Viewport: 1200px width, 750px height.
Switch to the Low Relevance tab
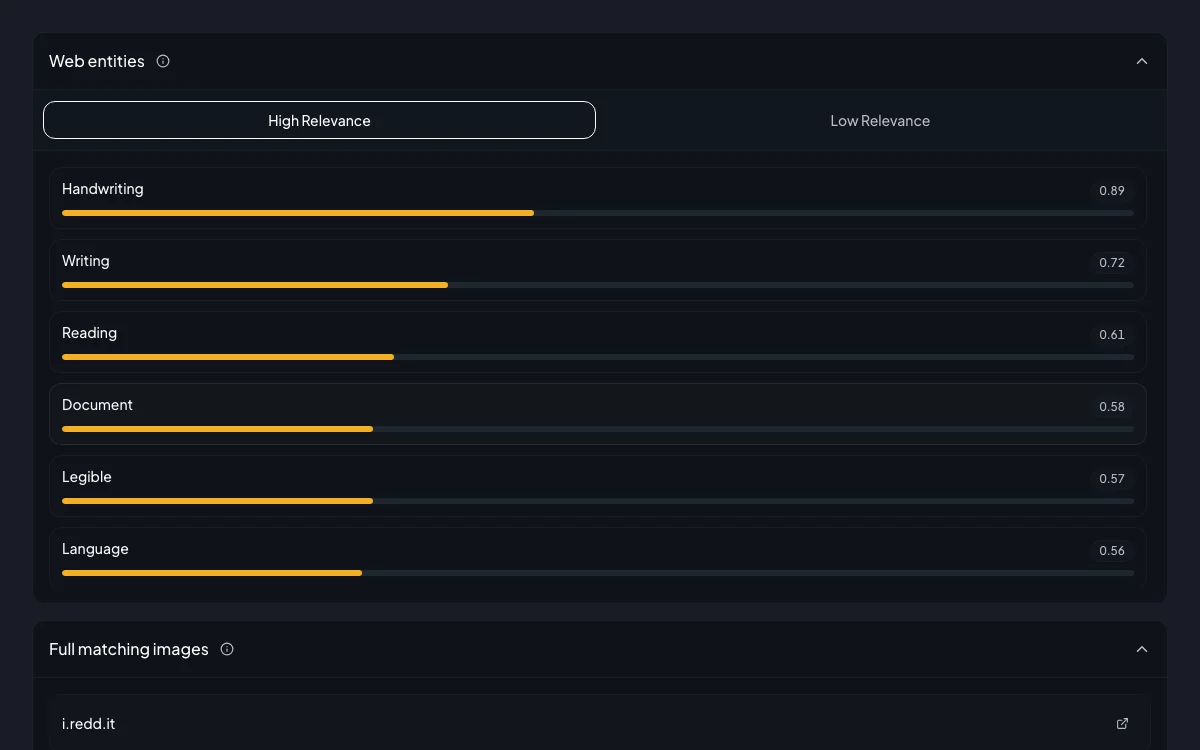point(880,120)
